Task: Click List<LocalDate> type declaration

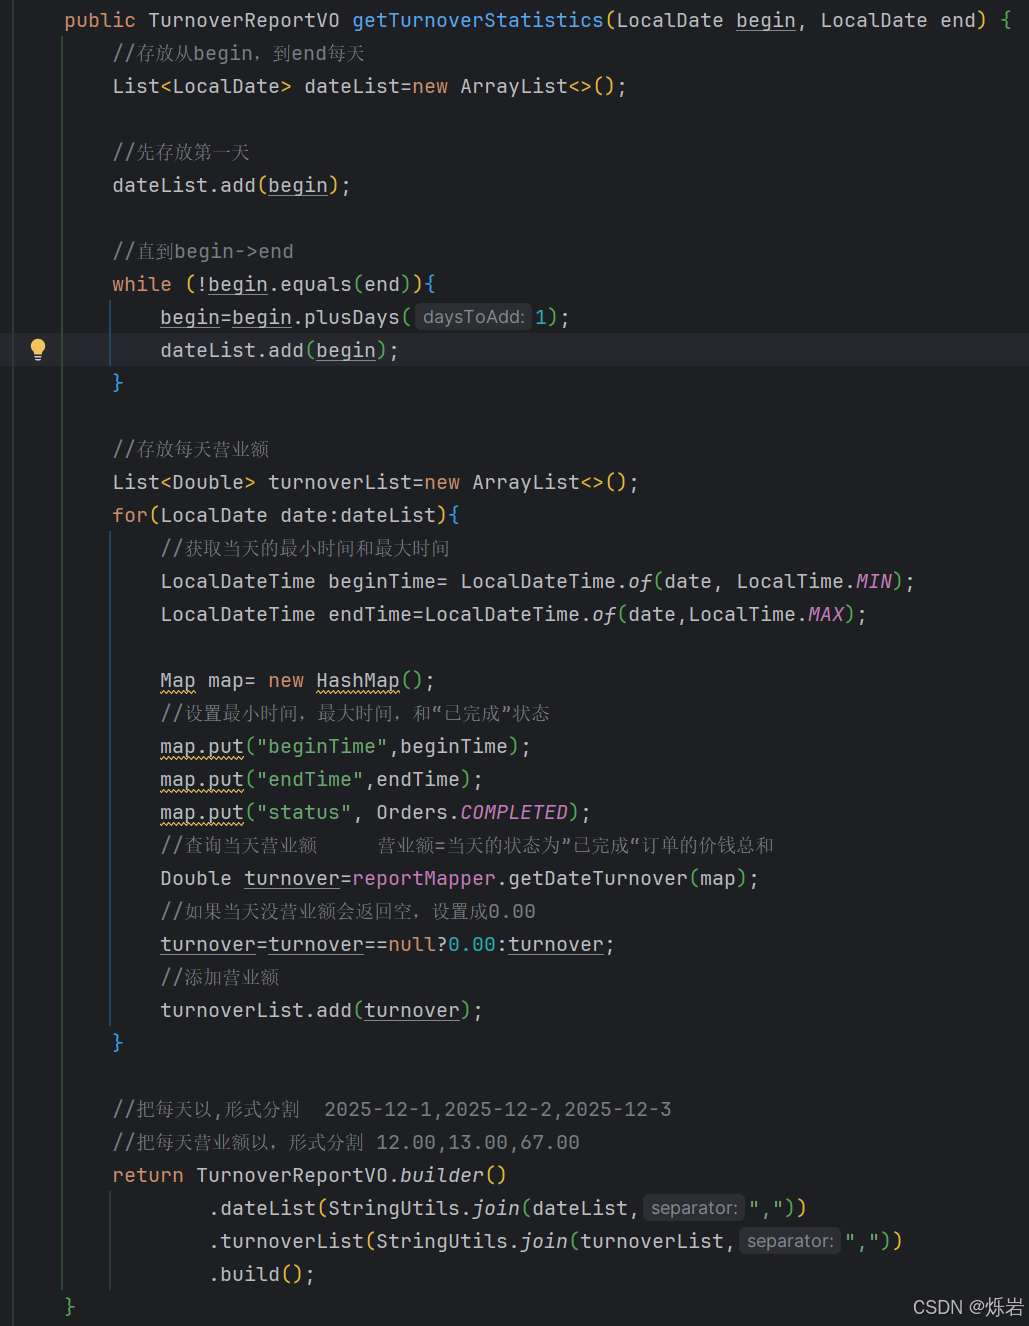Action: (x=202, y=86)
